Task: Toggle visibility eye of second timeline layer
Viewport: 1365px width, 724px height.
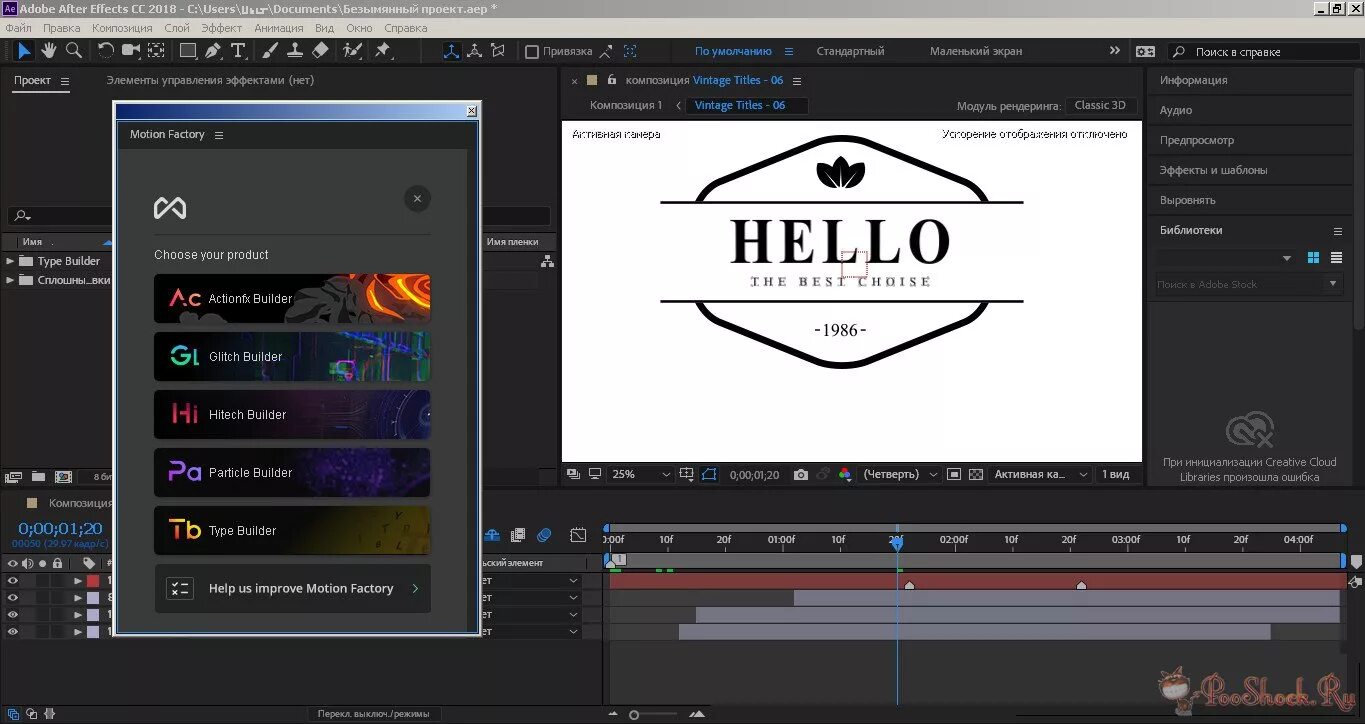Action: pyautogui.click(x=13, y=597)
